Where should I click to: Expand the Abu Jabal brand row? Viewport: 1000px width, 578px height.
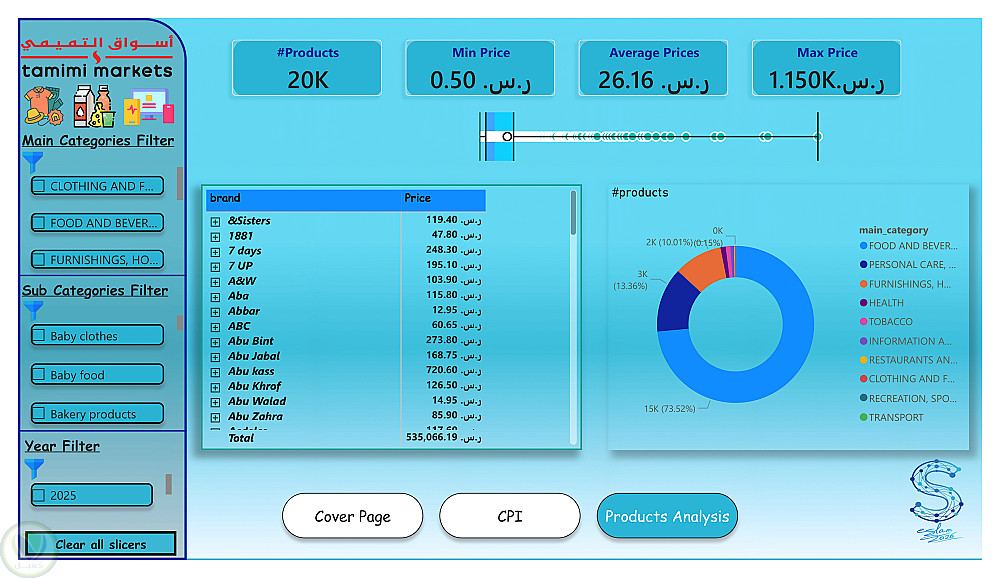[x=216, y=357]
